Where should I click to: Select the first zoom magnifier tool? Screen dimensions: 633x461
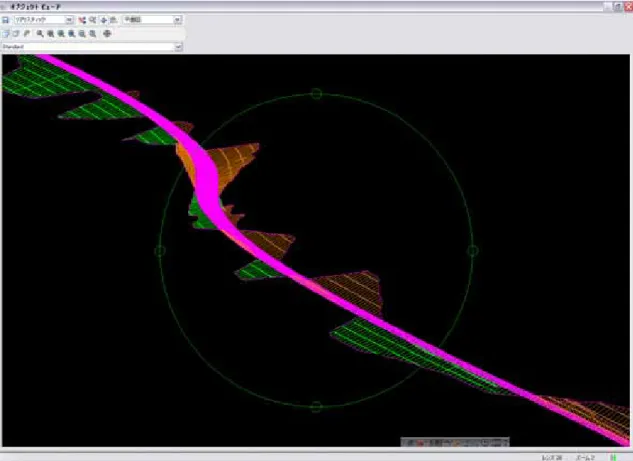click(40, 34)
